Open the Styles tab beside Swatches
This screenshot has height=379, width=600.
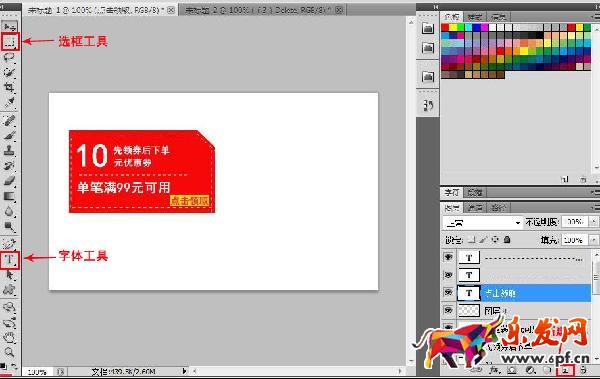(475, 16)
